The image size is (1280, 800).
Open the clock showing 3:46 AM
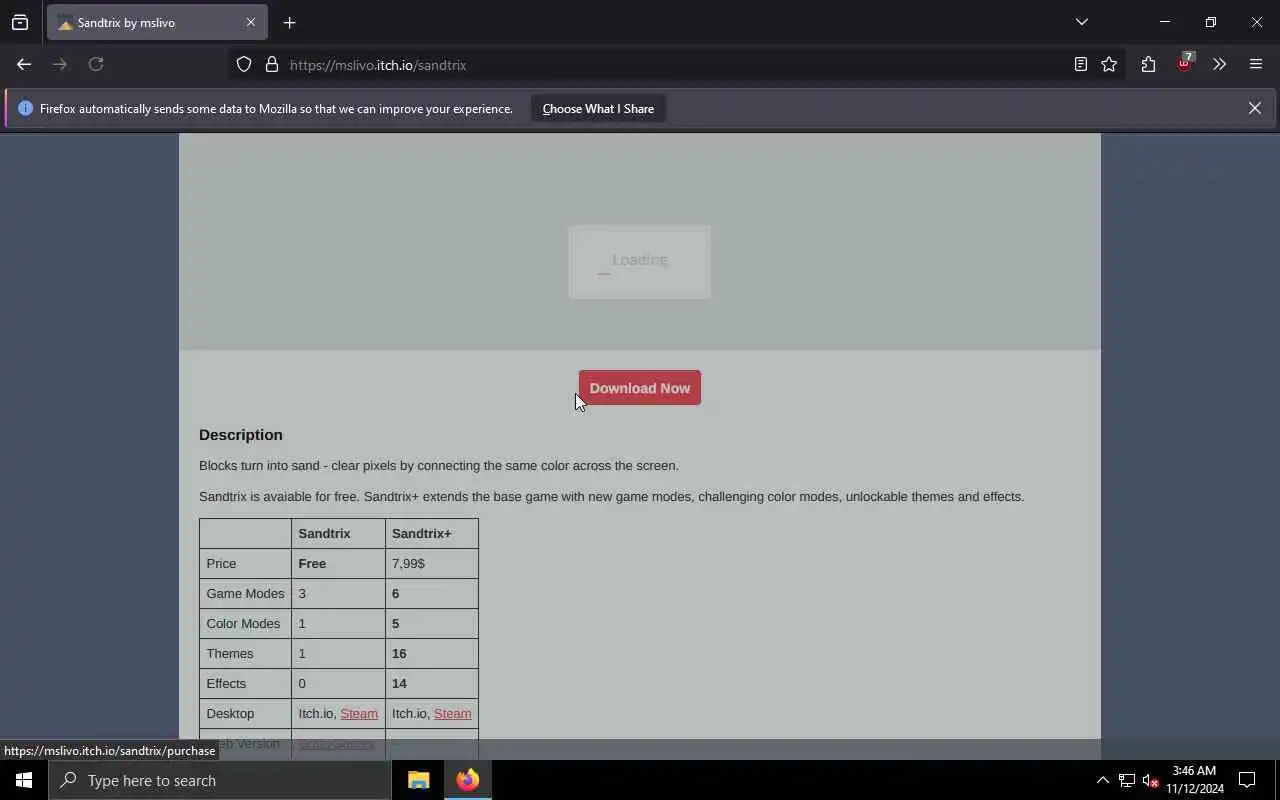point(1194,780)
